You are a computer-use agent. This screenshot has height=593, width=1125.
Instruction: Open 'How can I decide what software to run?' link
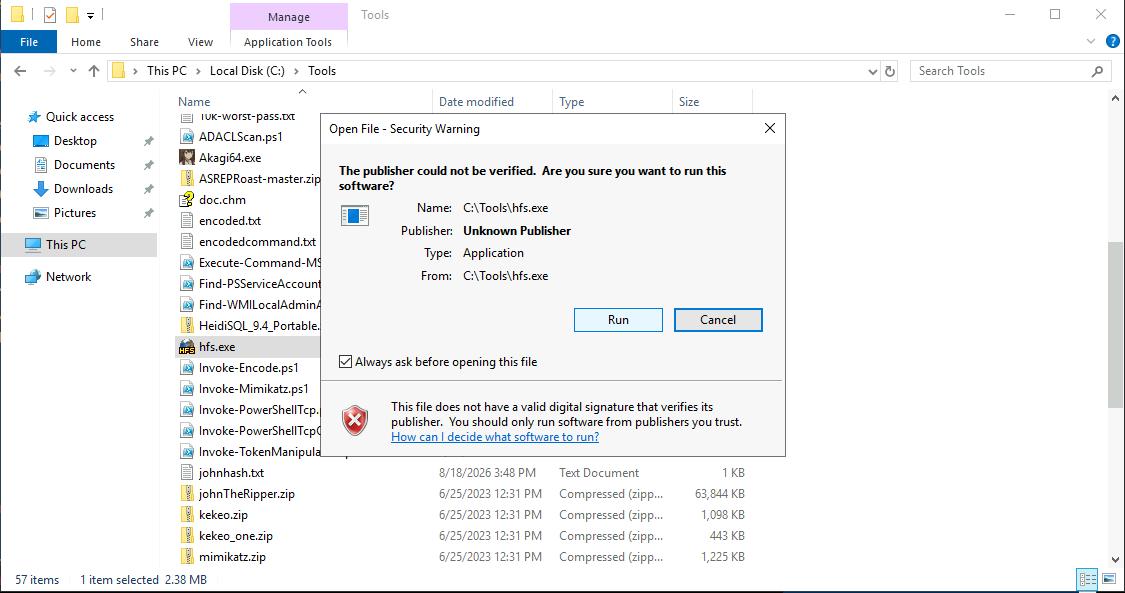(495, 437)
